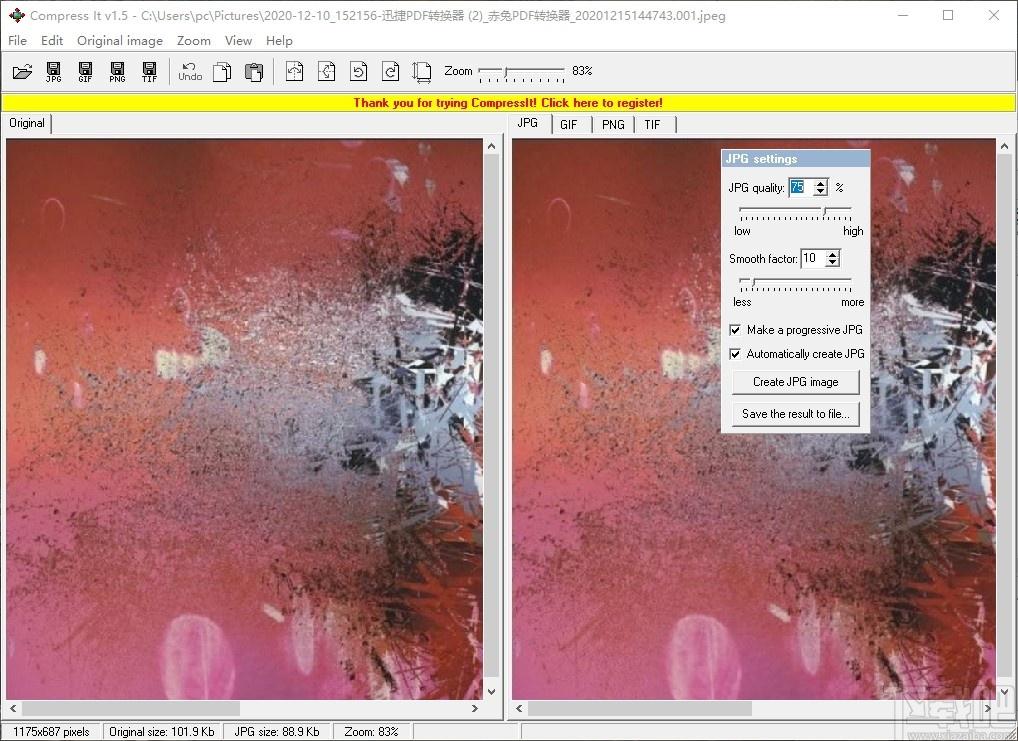Click the Create JPG image button
1018x741 pixels.
pos(795,382)
